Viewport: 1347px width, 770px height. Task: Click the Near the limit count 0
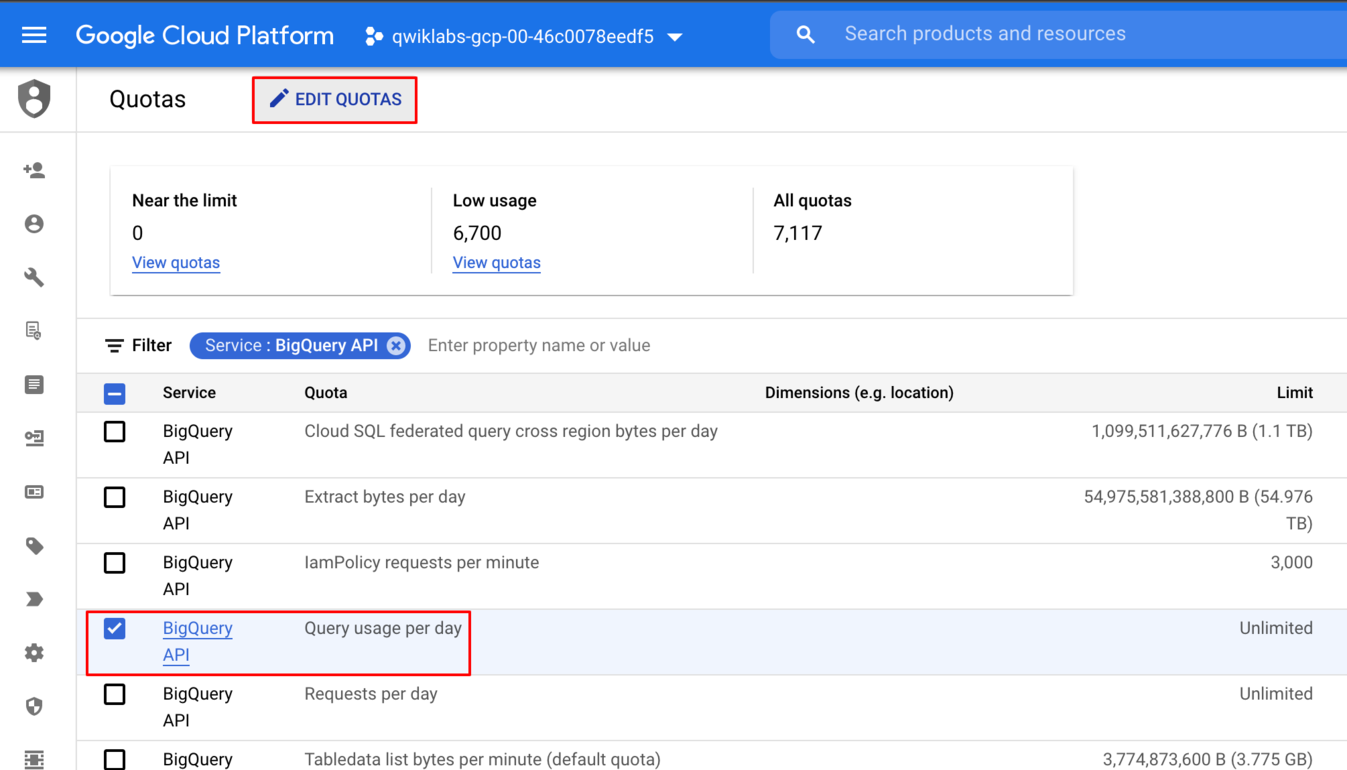(x=138, y=233)
